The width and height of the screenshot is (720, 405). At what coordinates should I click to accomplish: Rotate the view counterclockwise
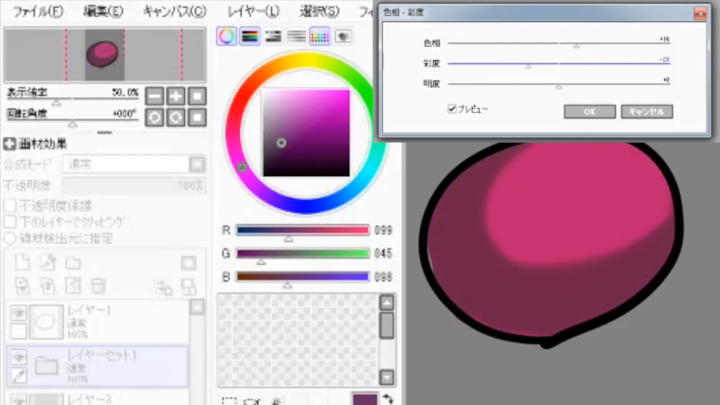click(155, 118)
